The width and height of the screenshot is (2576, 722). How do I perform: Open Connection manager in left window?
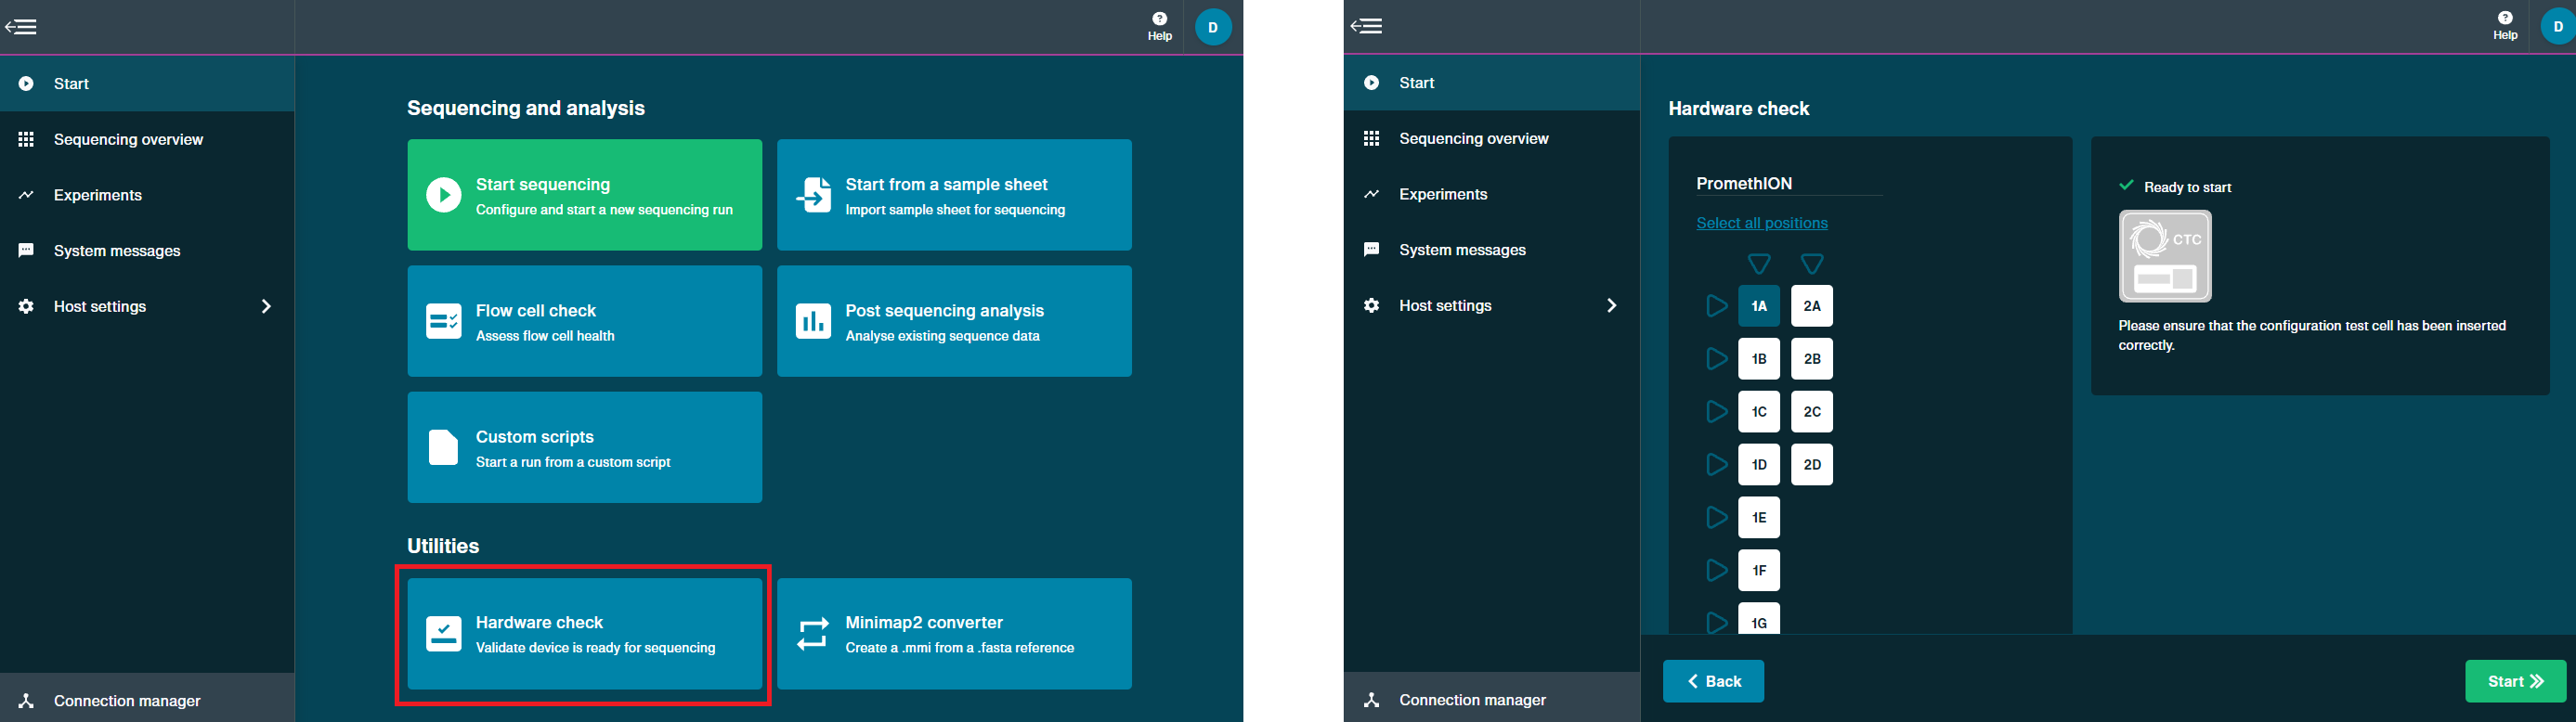tap(147, 699)
